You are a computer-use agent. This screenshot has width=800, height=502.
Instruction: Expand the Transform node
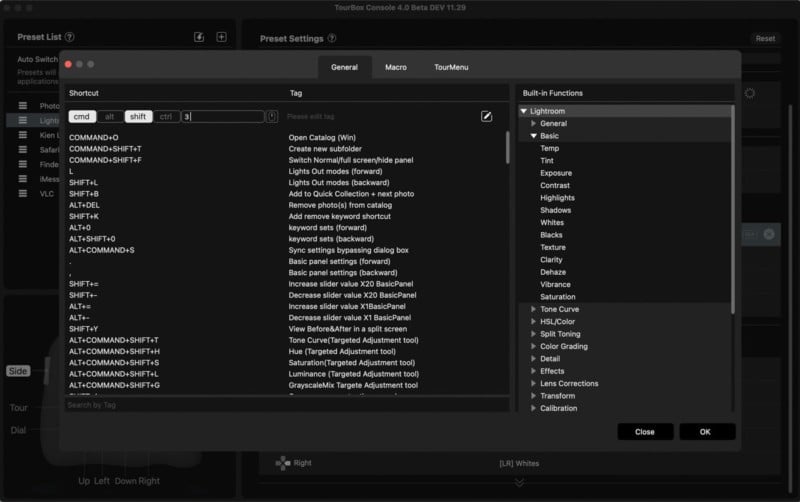click(533, 395)
